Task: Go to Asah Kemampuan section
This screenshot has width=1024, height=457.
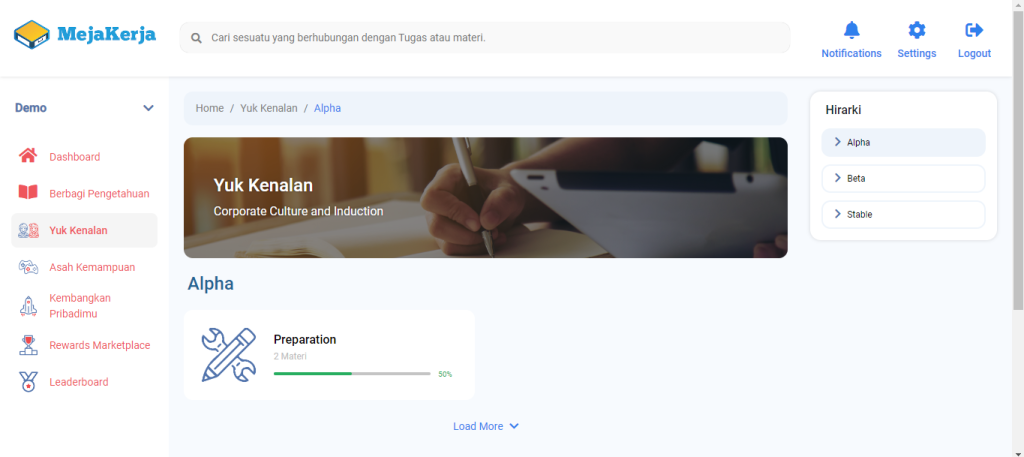Action: pyautogui.click(x=84, y=267)
